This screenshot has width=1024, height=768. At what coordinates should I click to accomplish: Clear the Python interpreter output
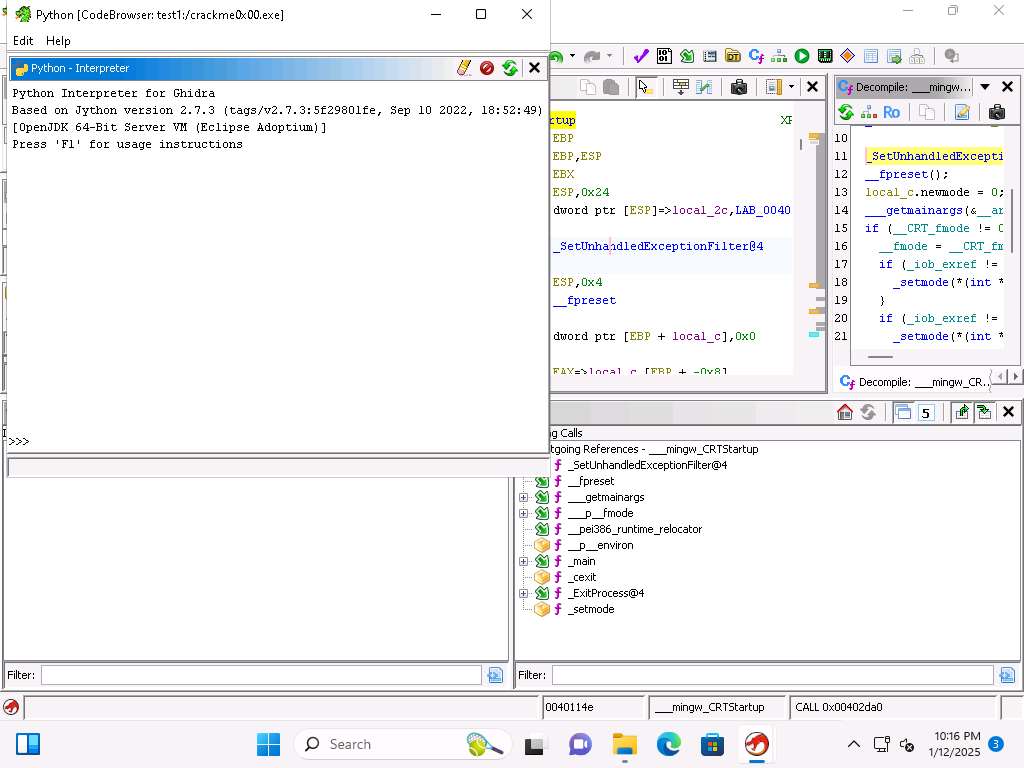coord(463,68)
